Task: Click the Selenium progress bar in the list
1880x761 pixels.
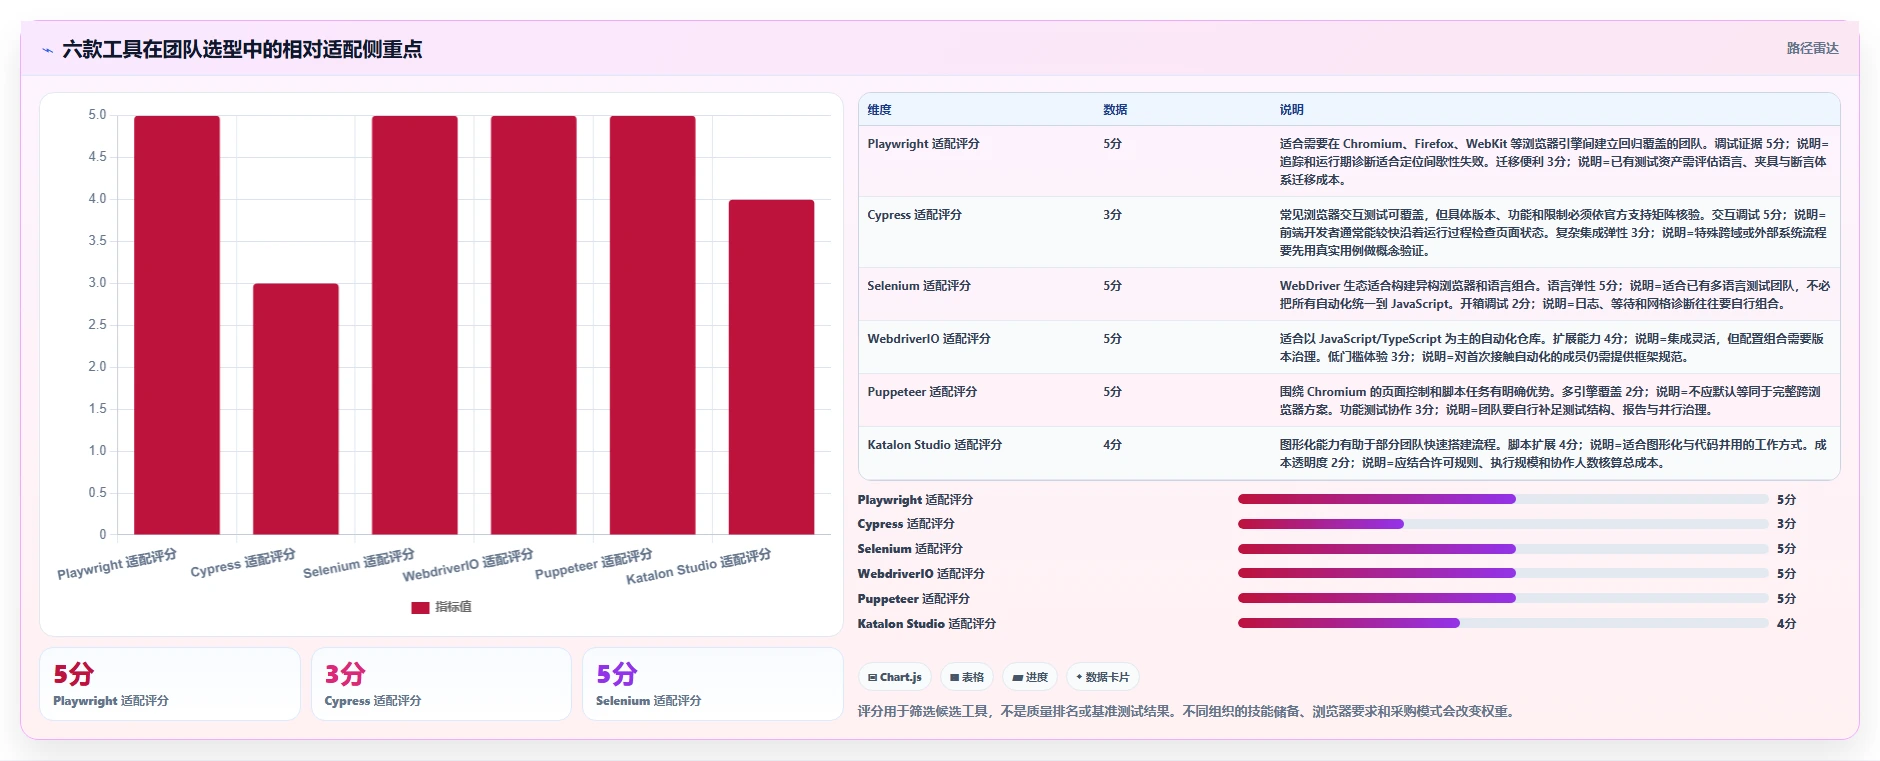Action: [x=1503, y=549]
